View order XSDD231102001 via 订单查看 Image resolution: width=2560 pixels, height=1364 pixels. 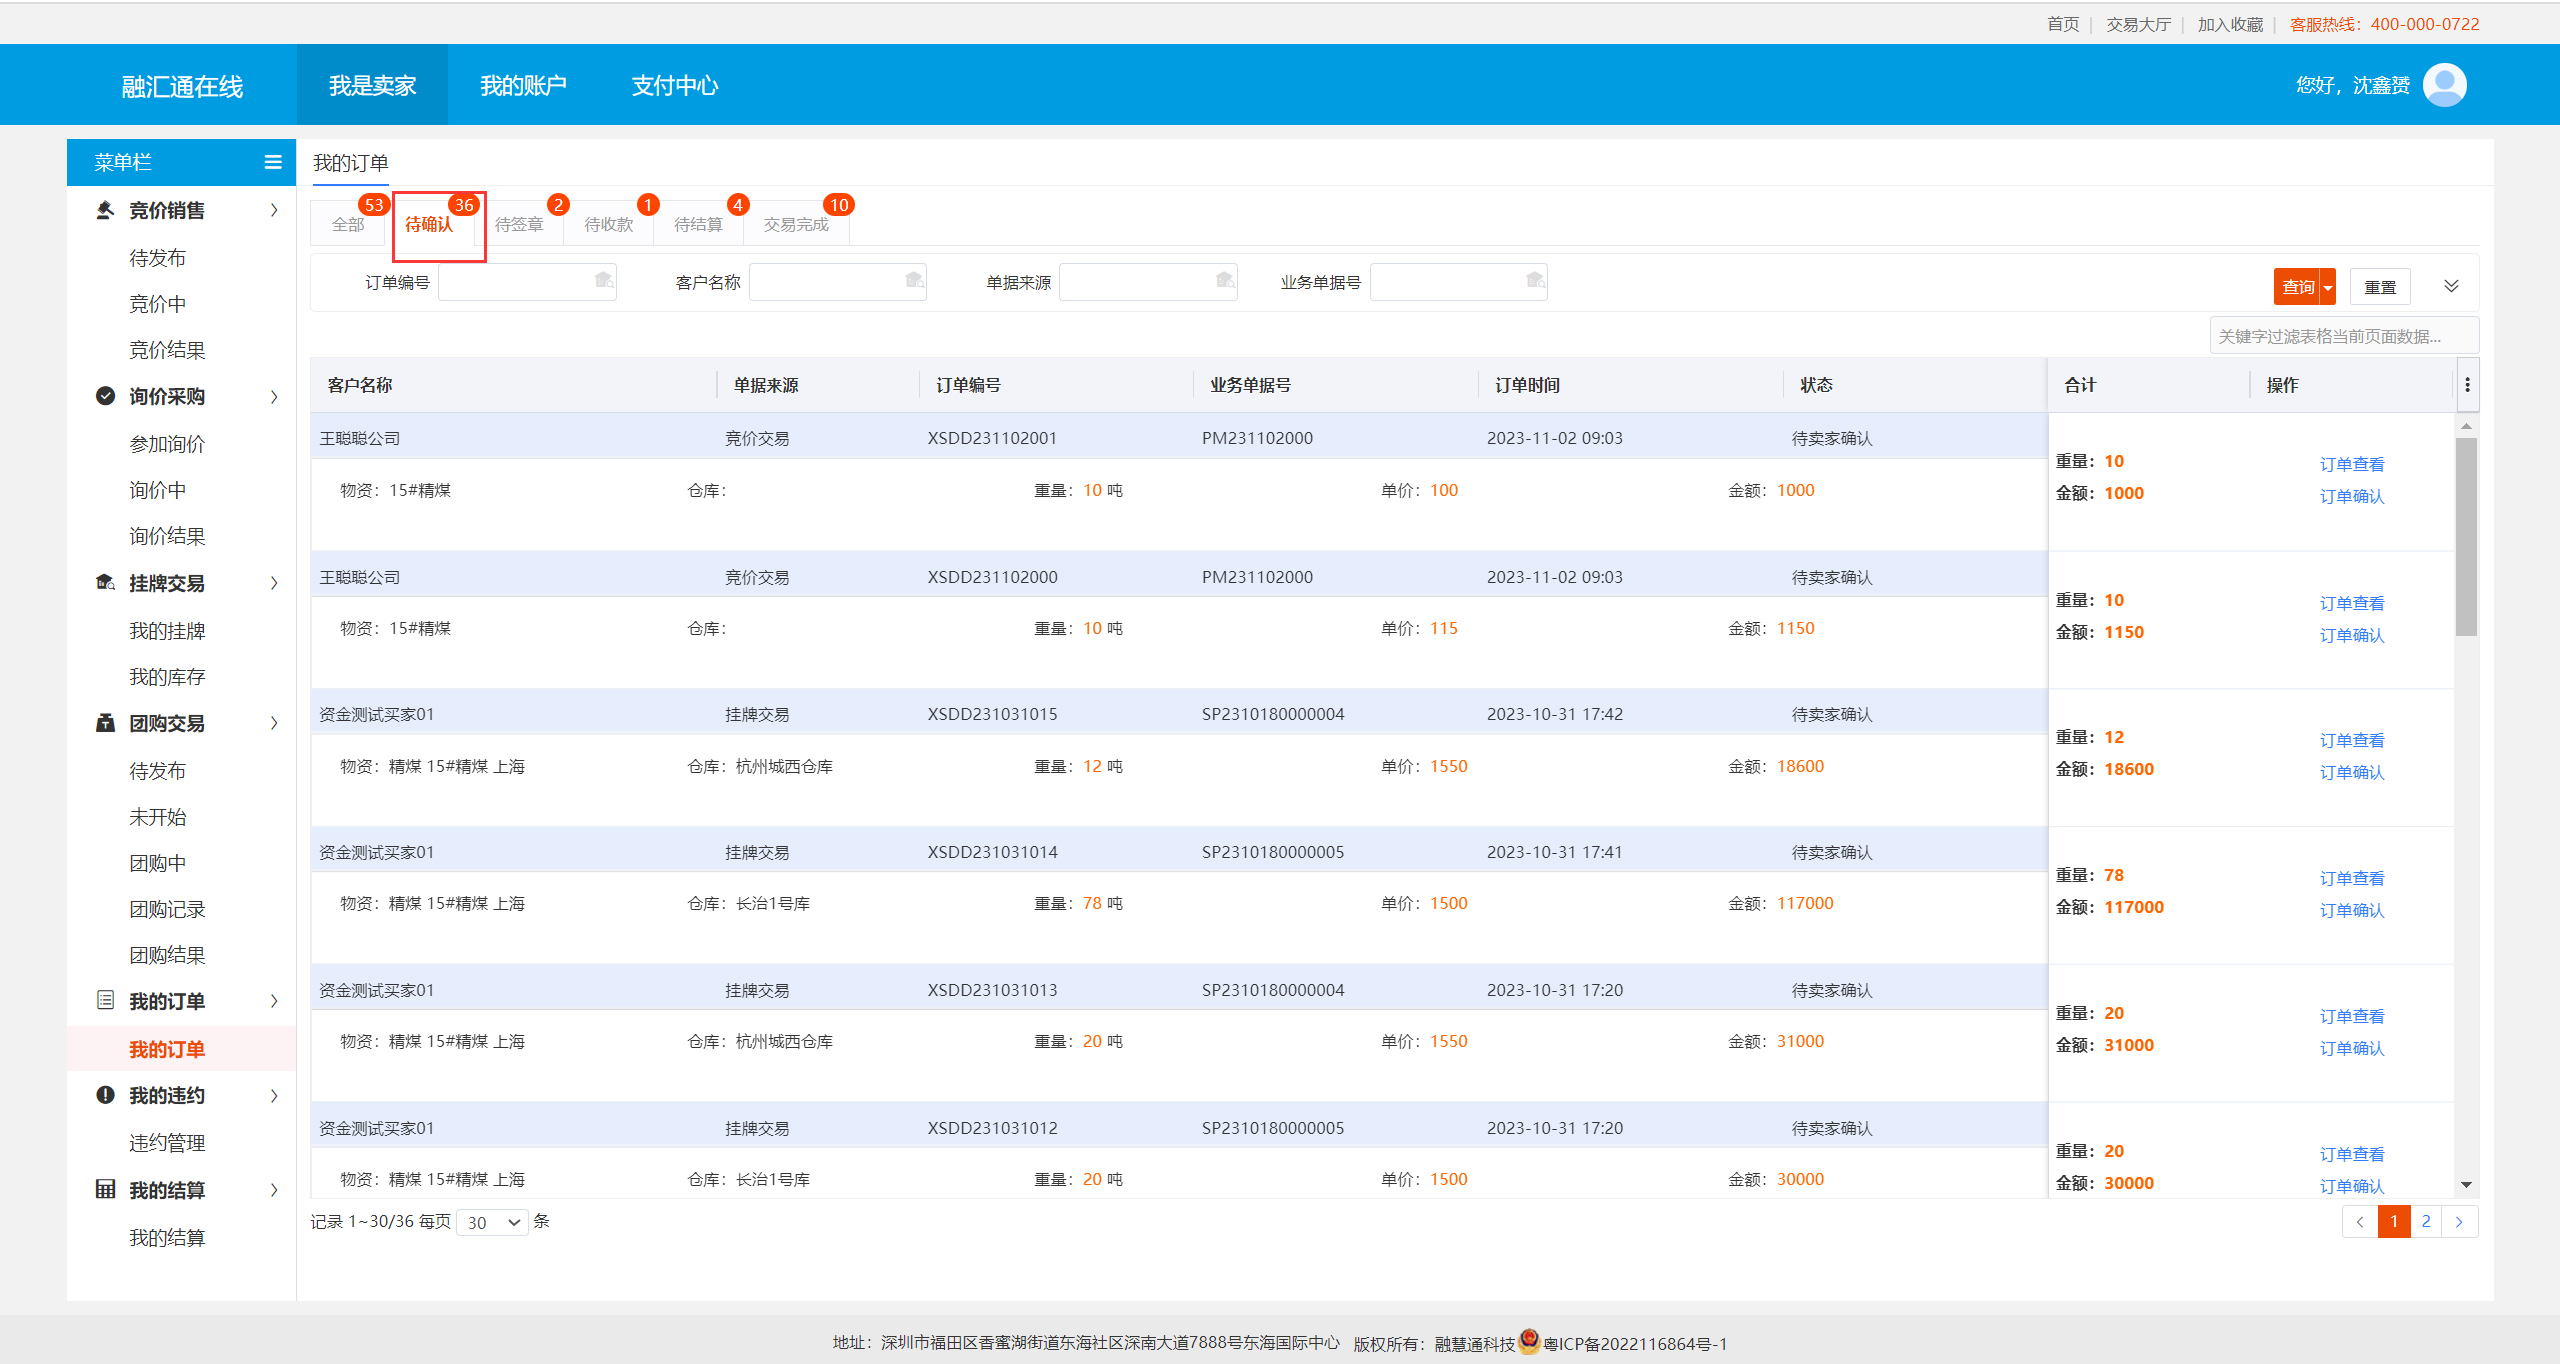2352,464
